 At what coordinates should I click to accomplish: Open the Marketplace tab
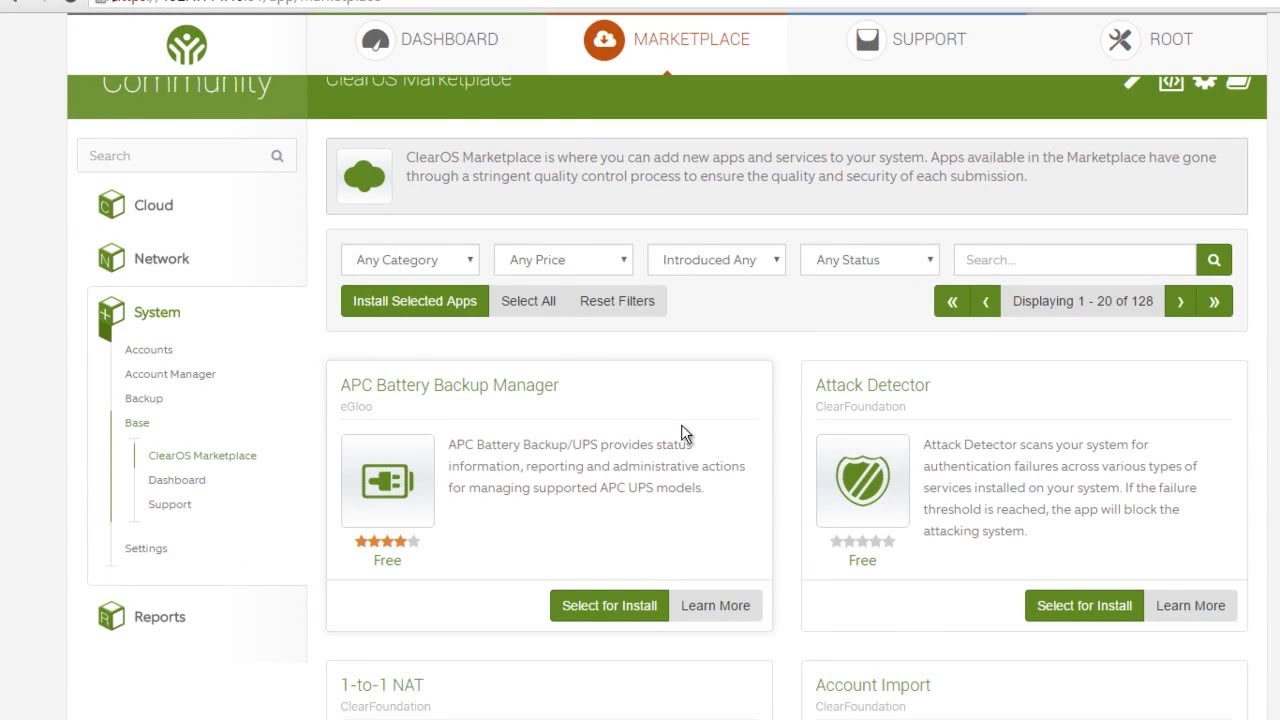[x=667, y=40]
